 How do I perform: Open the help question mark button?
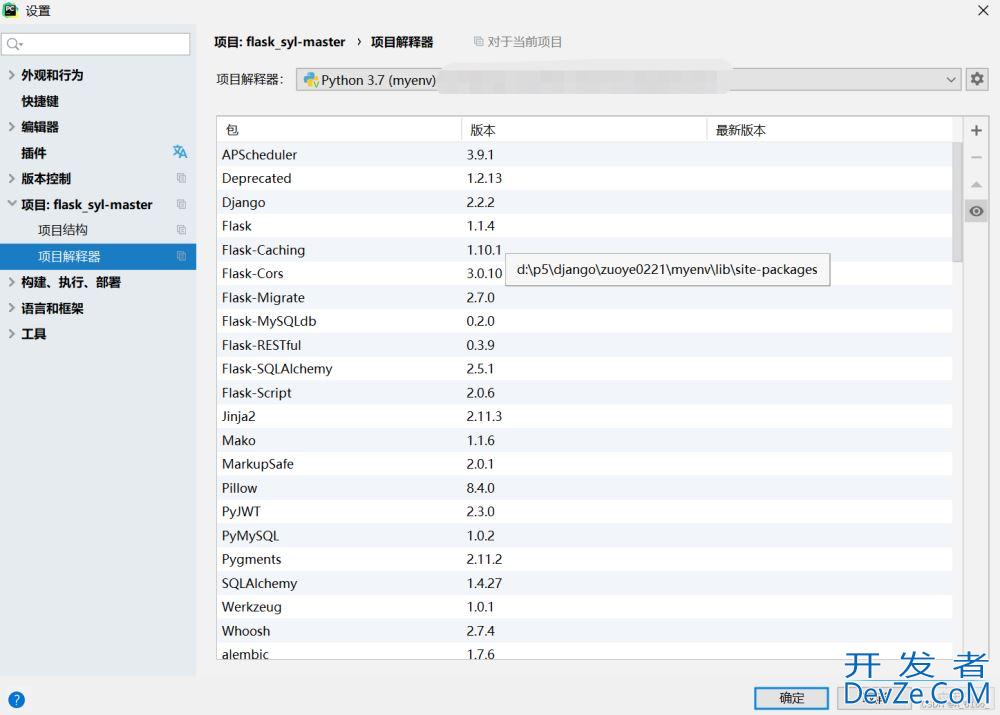(17, 700)
